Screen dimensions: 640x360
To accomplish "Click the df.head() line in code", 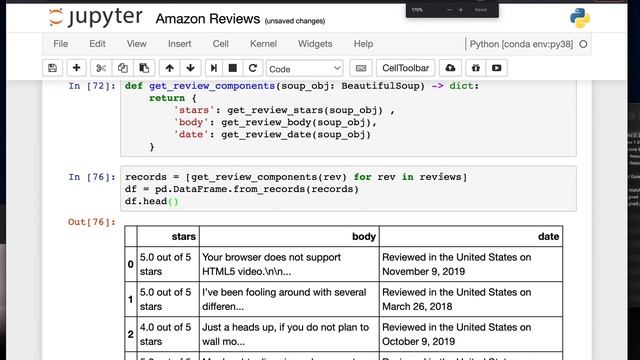I will click(151, 202).
